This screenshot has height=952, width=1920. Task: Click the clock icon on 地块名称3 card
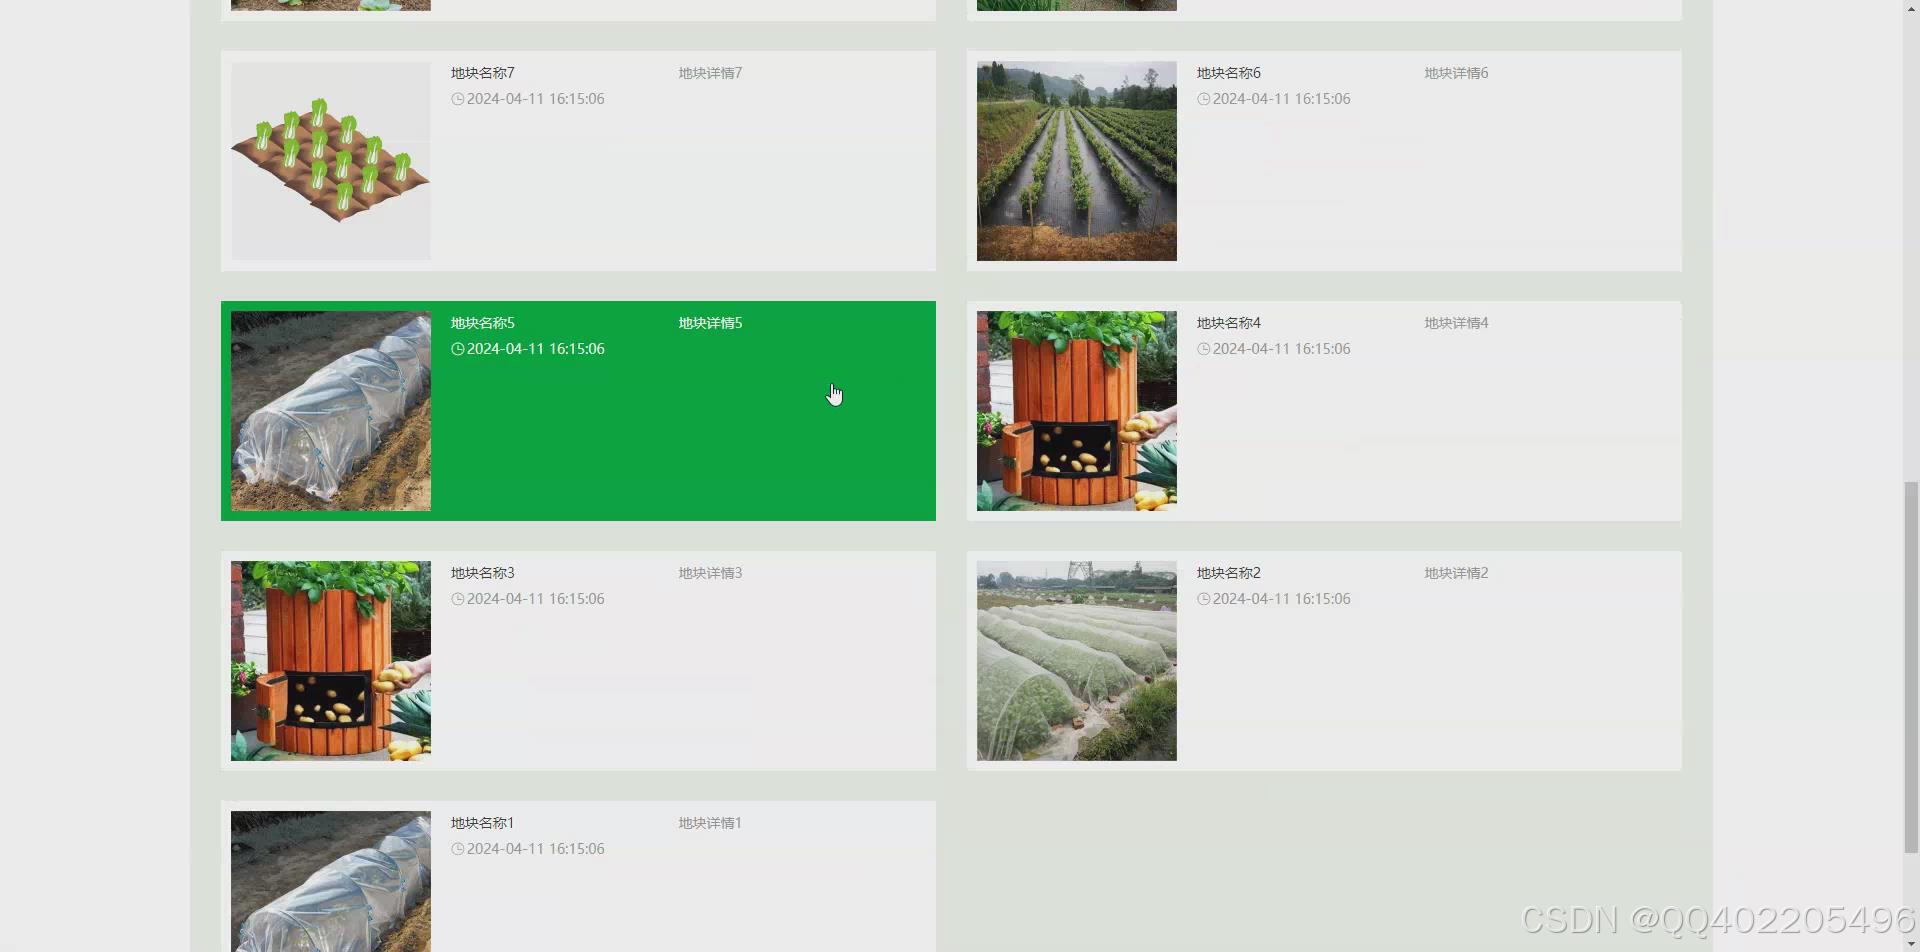coord(458,599)
